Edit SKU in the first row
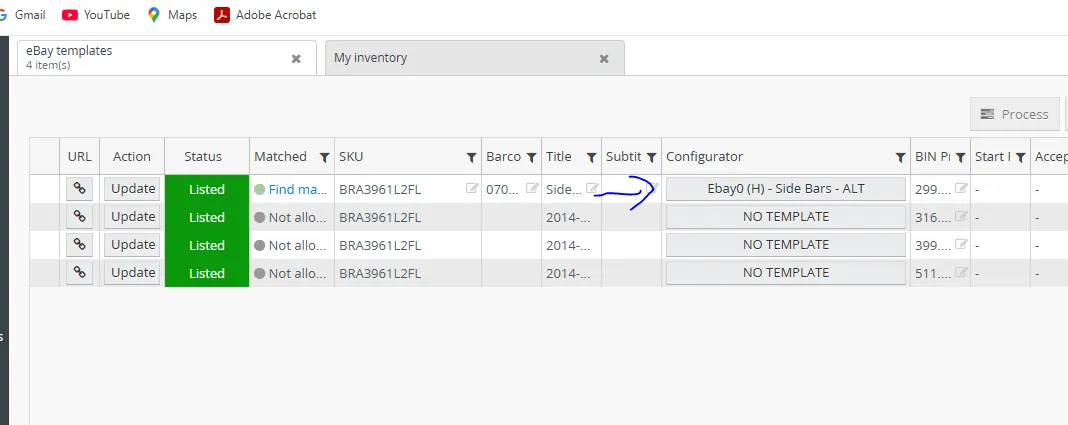This screenshot has width=1068, height=425. (472, 189)
